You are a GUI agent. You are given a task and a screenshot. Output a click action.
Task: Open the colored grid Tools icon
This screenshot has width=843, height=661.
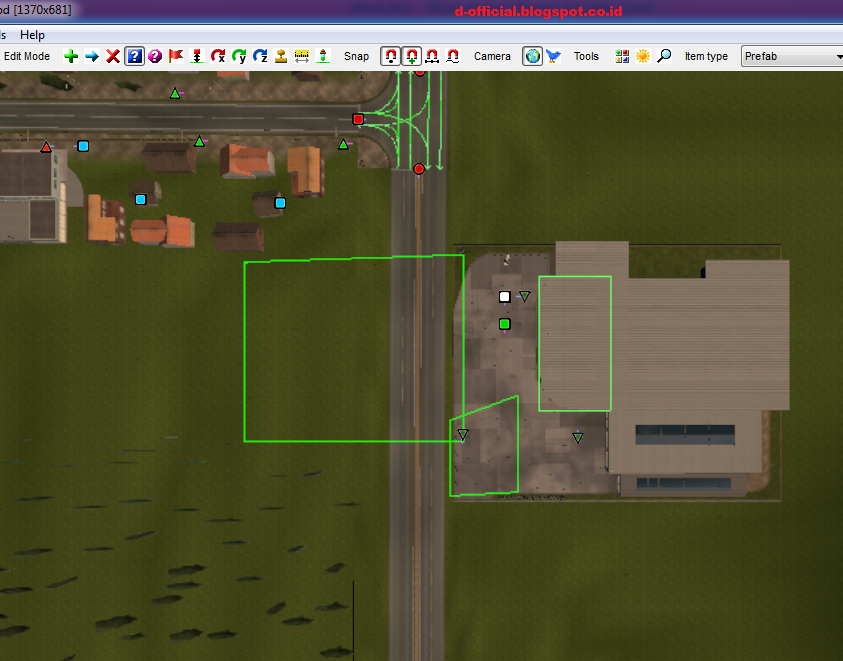point(620,56)
